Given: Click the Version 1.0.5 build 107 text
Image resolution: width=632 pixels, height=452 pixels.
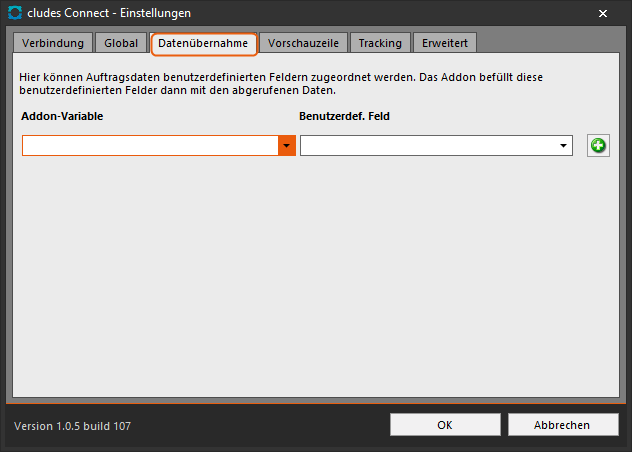Looking at the screenshot, I should click(x=73, y=426).
